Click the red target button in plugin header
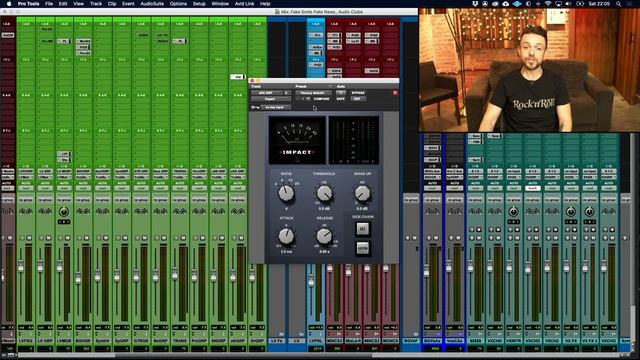This screenshot has width=640, height=360. coord(395,93)
